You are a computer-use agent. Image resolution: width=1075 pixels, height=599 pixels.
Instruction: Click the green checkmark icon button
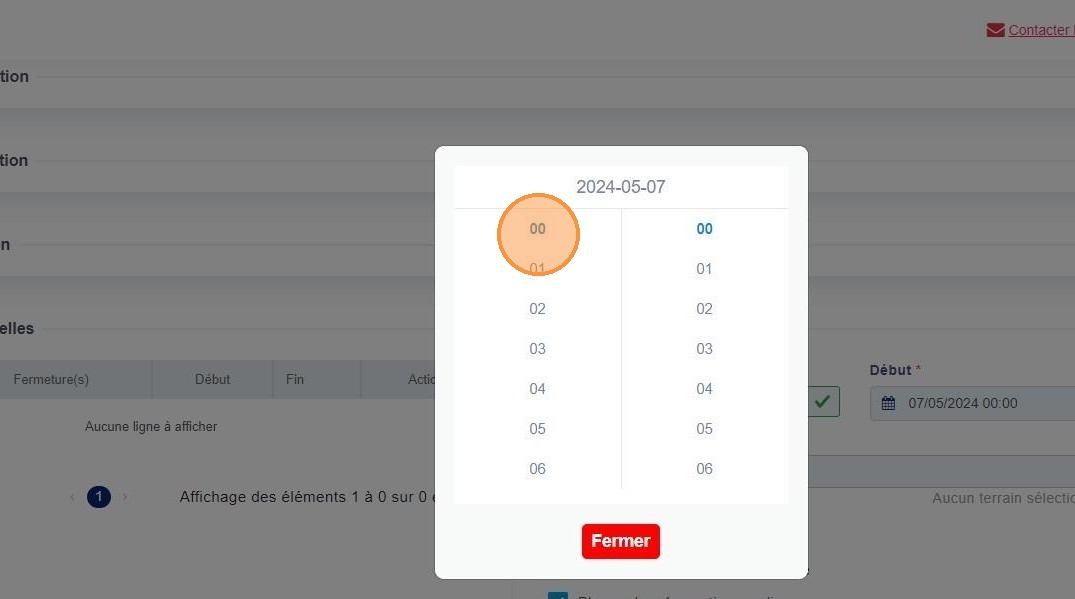[x=823, y=402]
